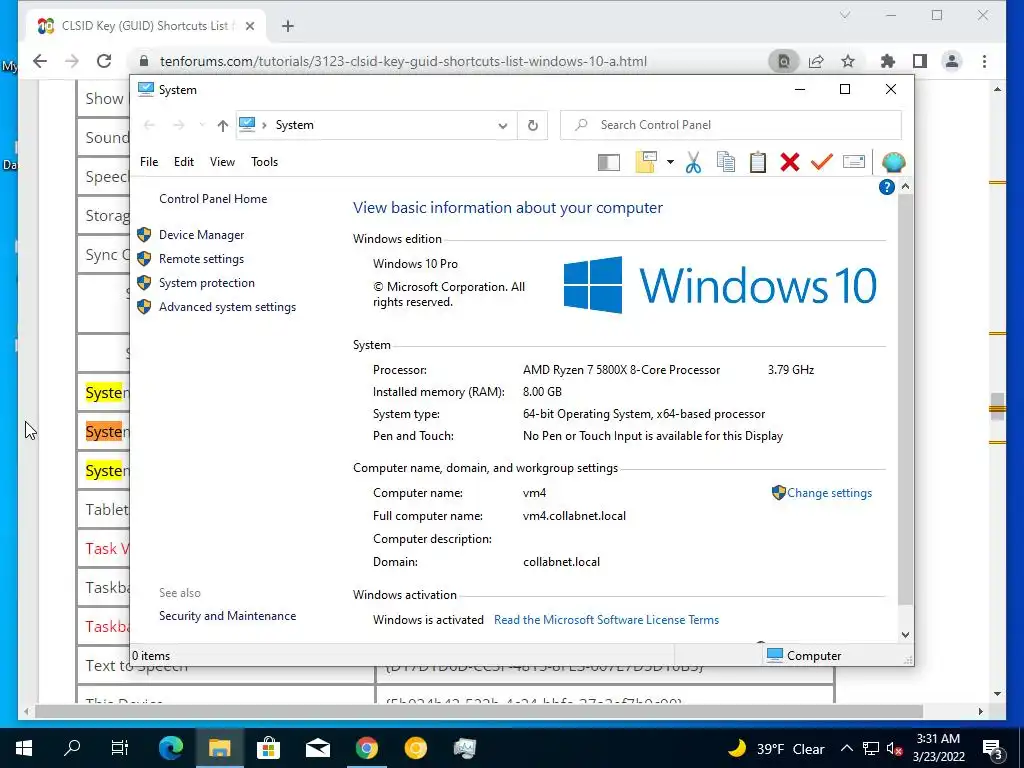Click the red X Delete icon
Screen dimensions: 1024x768
coord(790,162)
